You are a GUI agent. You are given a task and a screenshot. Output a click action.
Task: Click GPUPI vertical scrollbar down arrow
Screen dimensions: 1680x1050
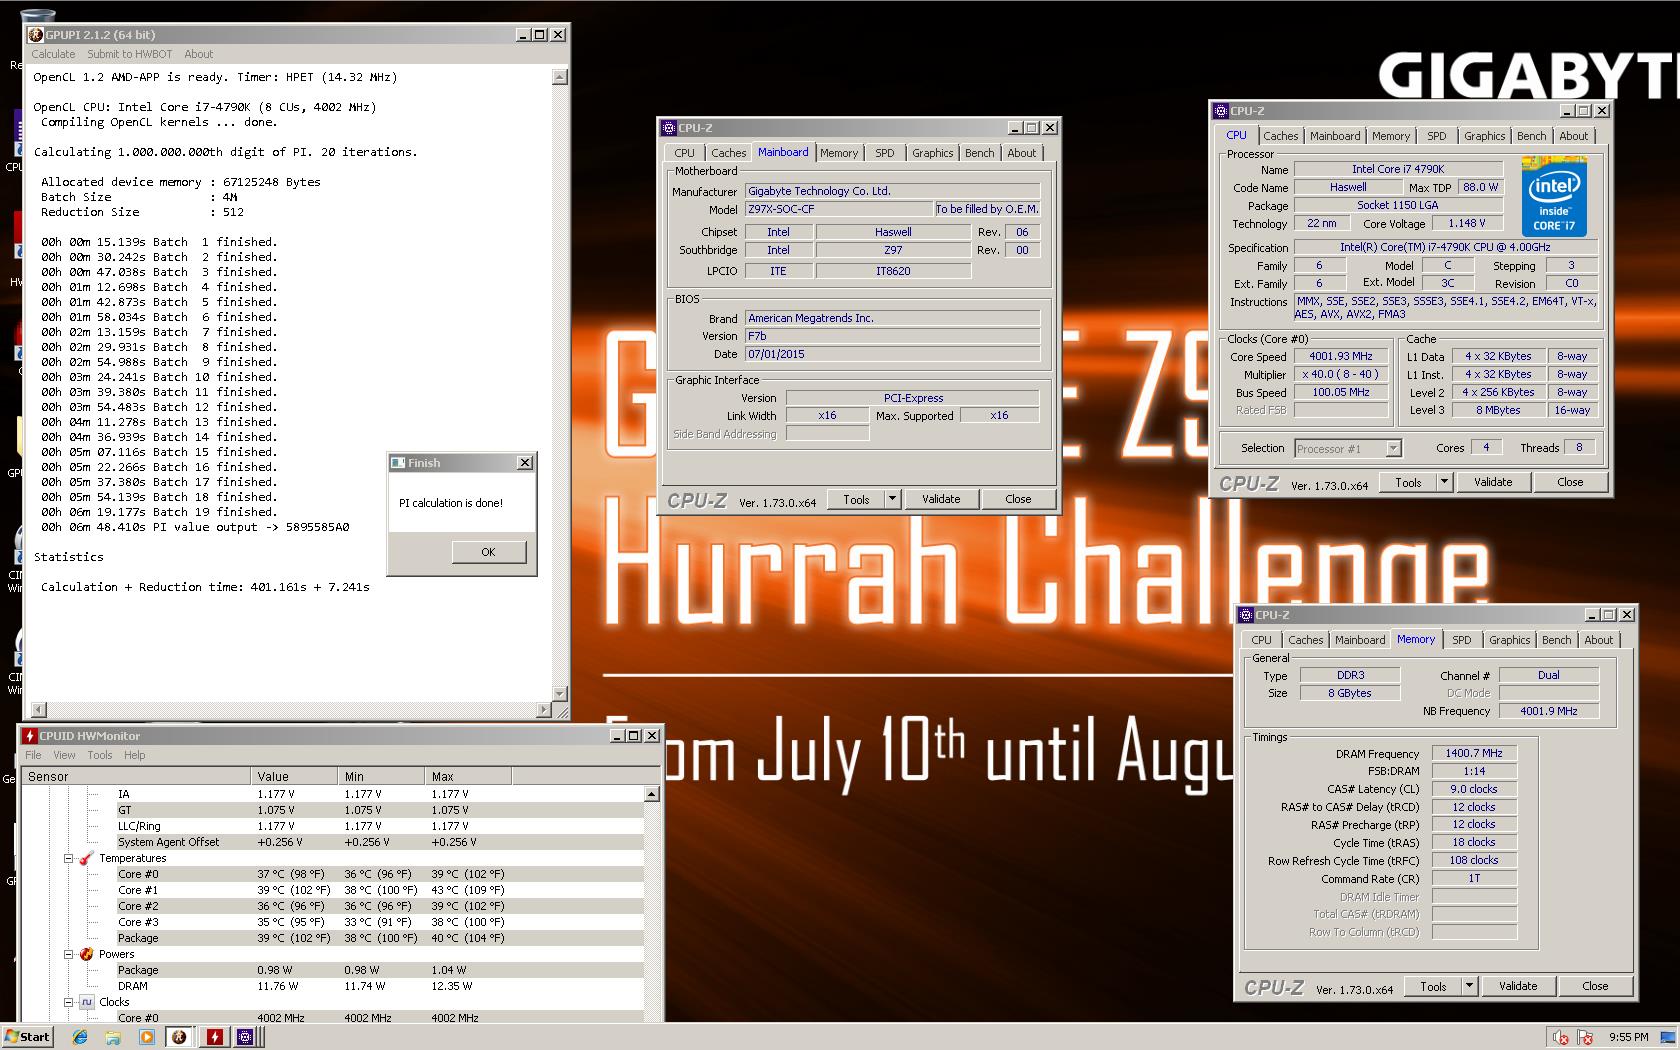(560, 694)
